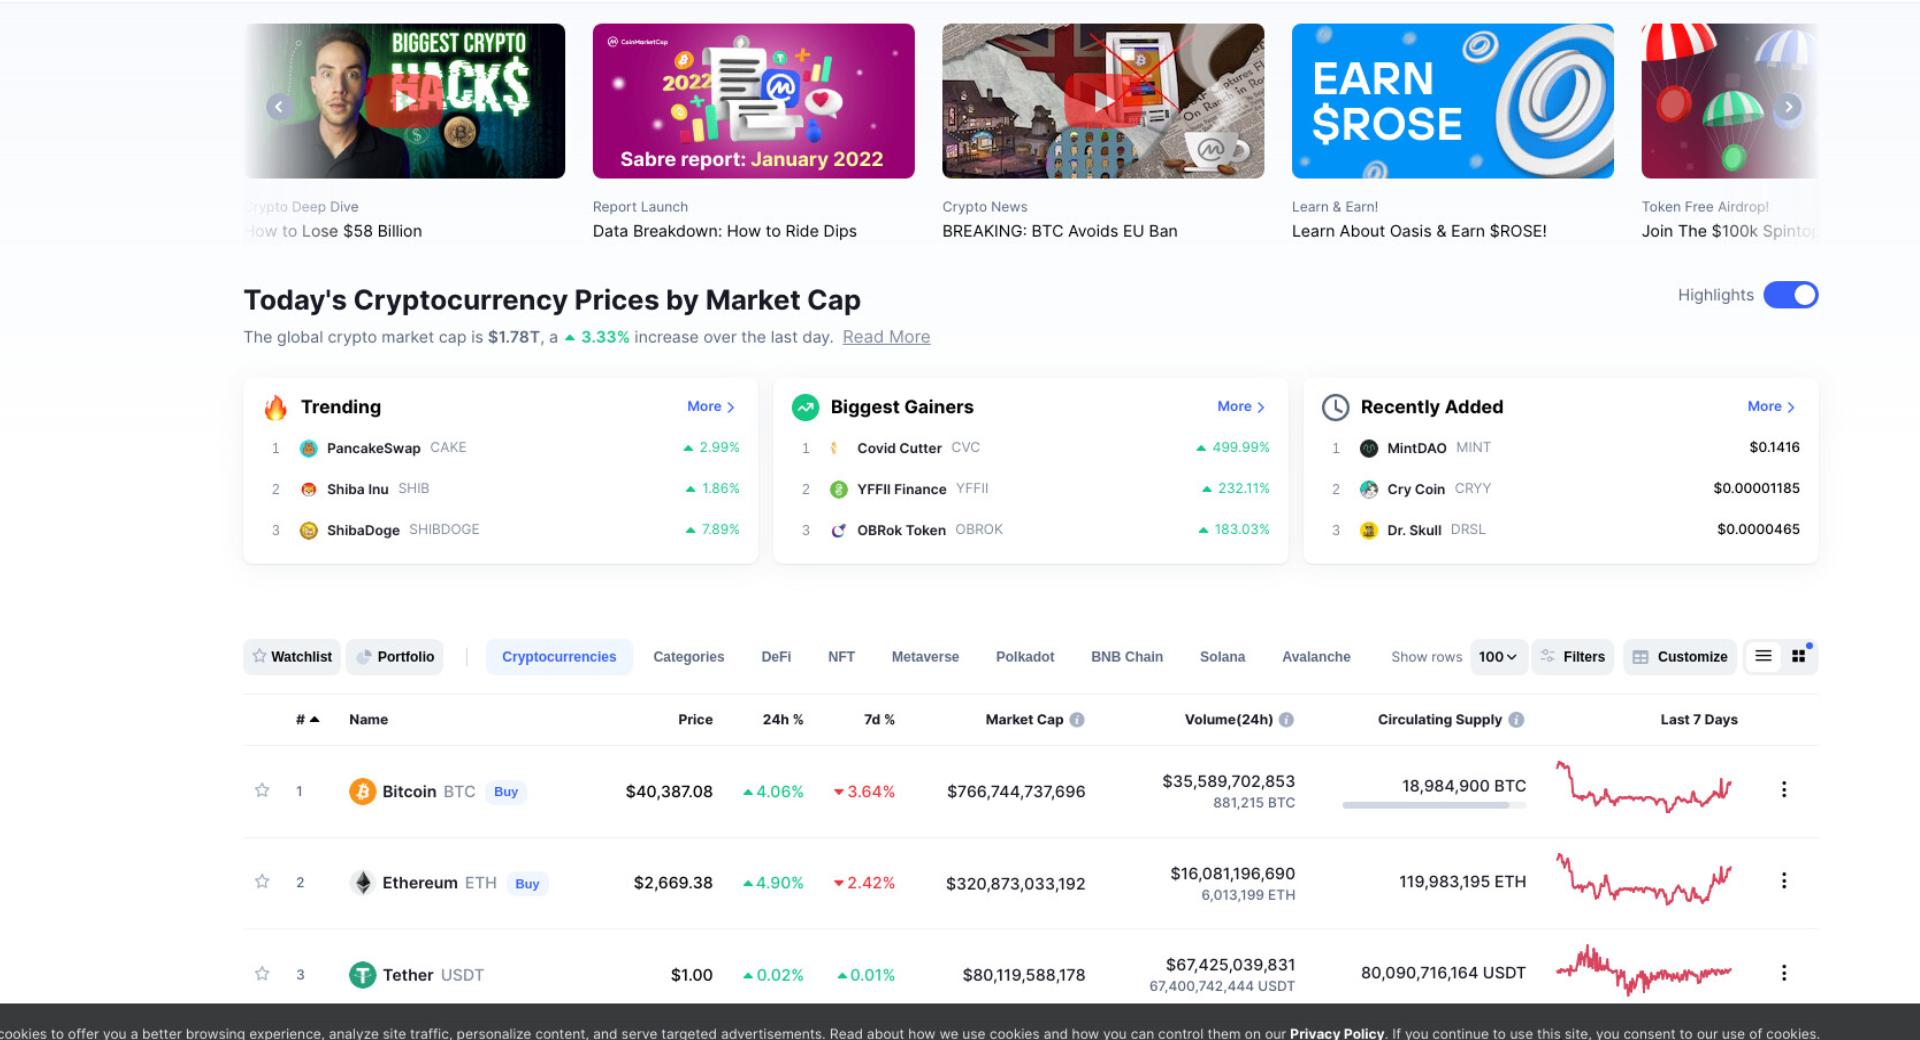This screenshot has width=1920, height=1040.
Task: Click the MintDAO coin icon
Action: click(x=1369, y=448)
